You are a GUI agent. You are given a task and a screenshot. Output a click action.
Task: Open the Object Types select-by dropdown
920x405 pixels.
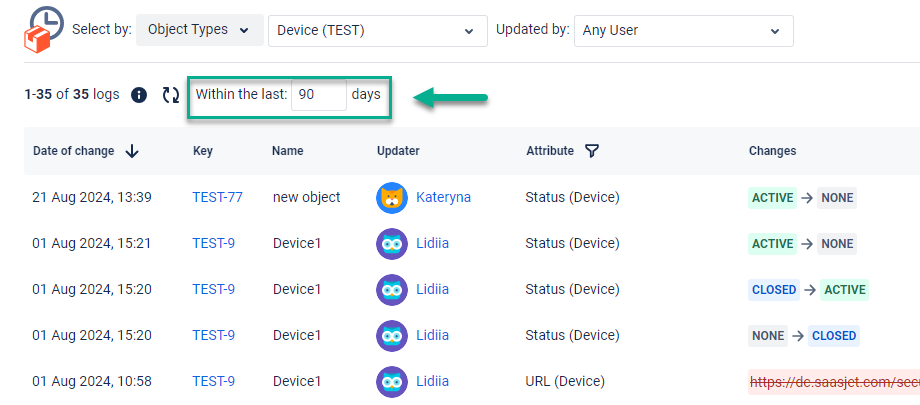[199, 30]
